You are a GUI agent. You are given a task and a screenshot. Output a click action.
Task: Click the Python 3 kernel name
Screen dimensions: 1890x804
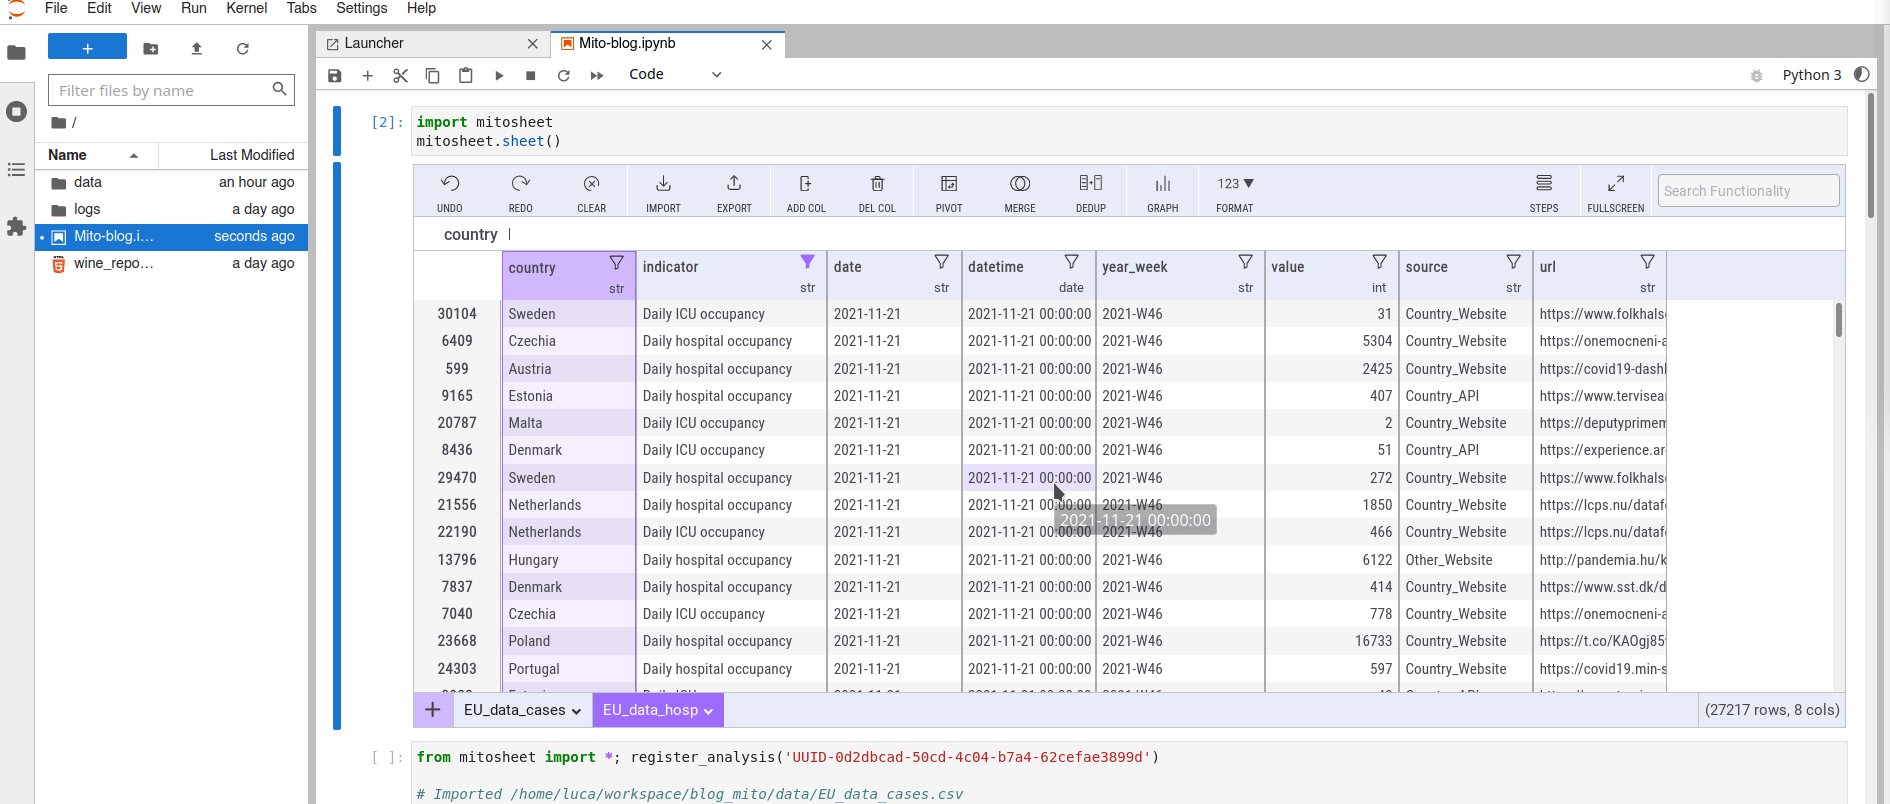(x=1811, y=75)
